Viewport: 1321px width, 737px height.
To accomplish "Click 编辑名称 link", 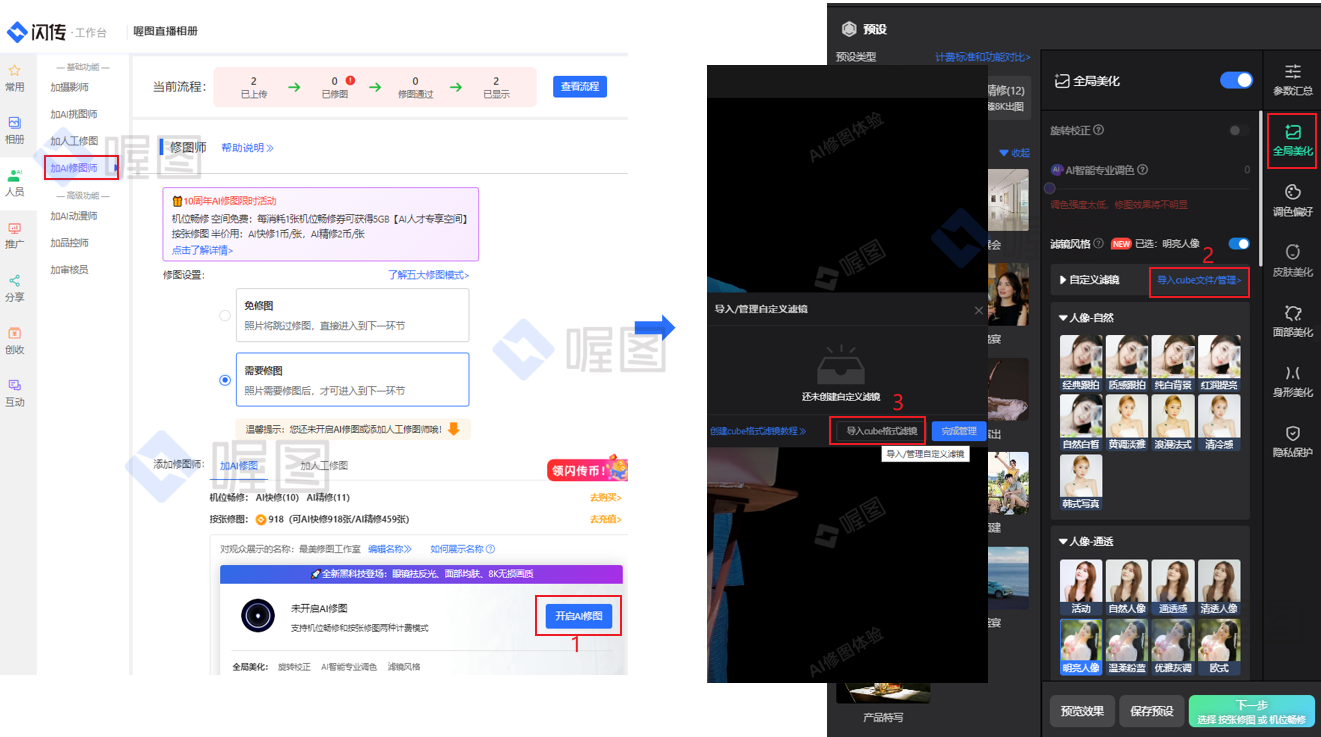I will [390, 549].
